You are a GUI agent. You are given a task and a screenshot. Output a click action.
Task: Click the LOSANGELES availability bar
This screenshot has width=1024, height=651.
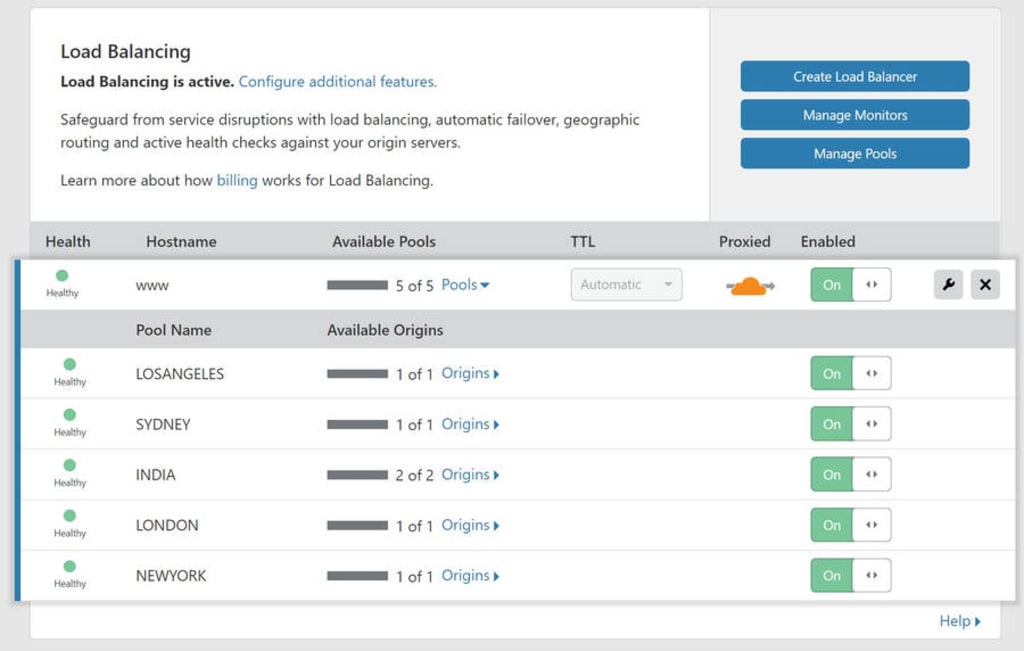pyautogui.click(x=357, y=374)
